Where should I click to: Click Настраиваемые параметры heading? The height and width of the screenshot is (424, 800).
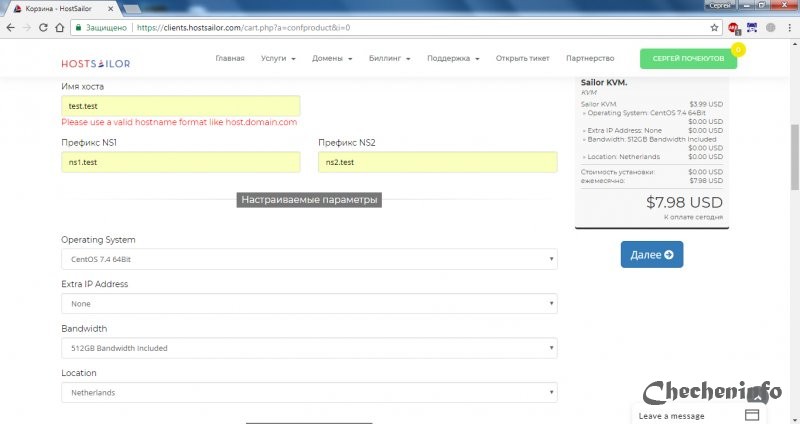pos(309,199)
